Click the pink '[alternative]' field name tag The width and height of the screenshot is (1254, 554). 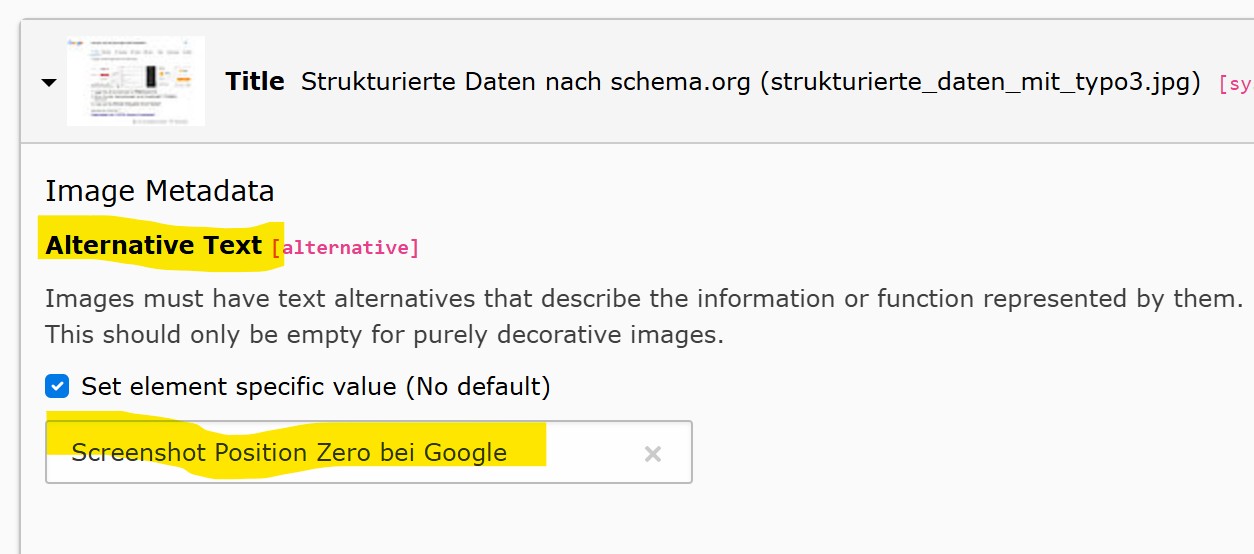pos(345,247)
